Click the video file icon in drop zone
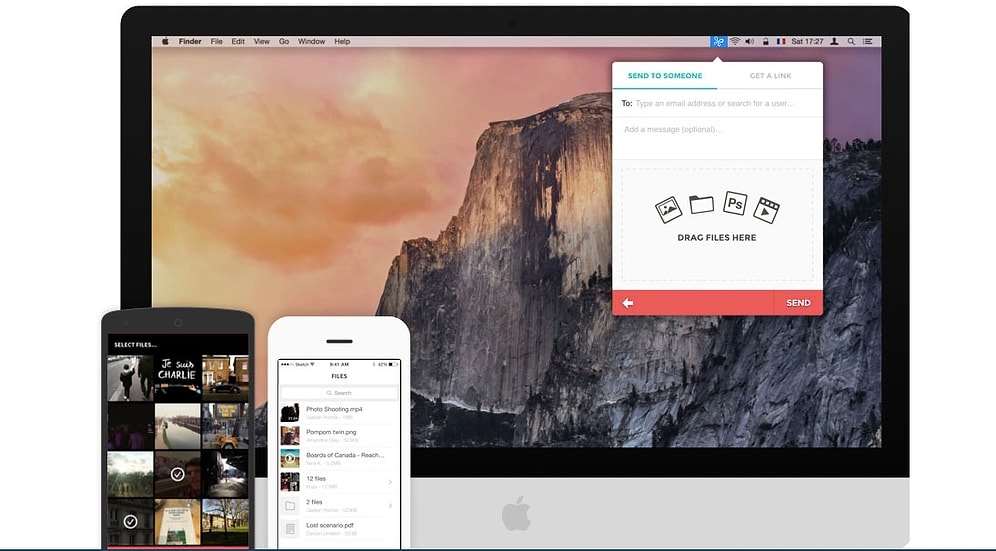This screenshot has height=551, width=996. point(767,209)
